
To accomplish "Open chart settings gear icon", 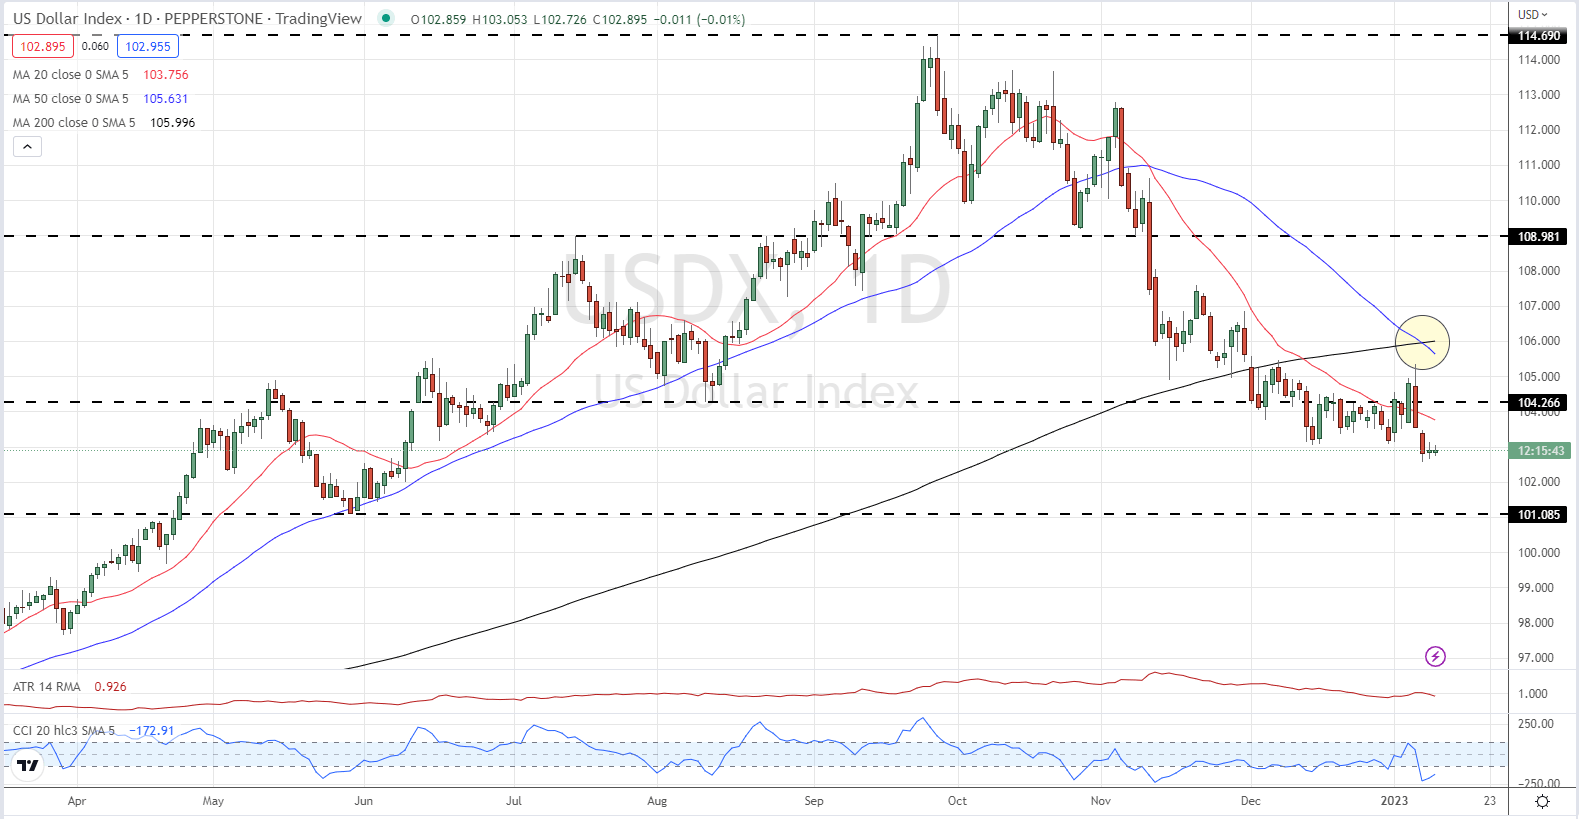I will click(x=1542, y=802).
